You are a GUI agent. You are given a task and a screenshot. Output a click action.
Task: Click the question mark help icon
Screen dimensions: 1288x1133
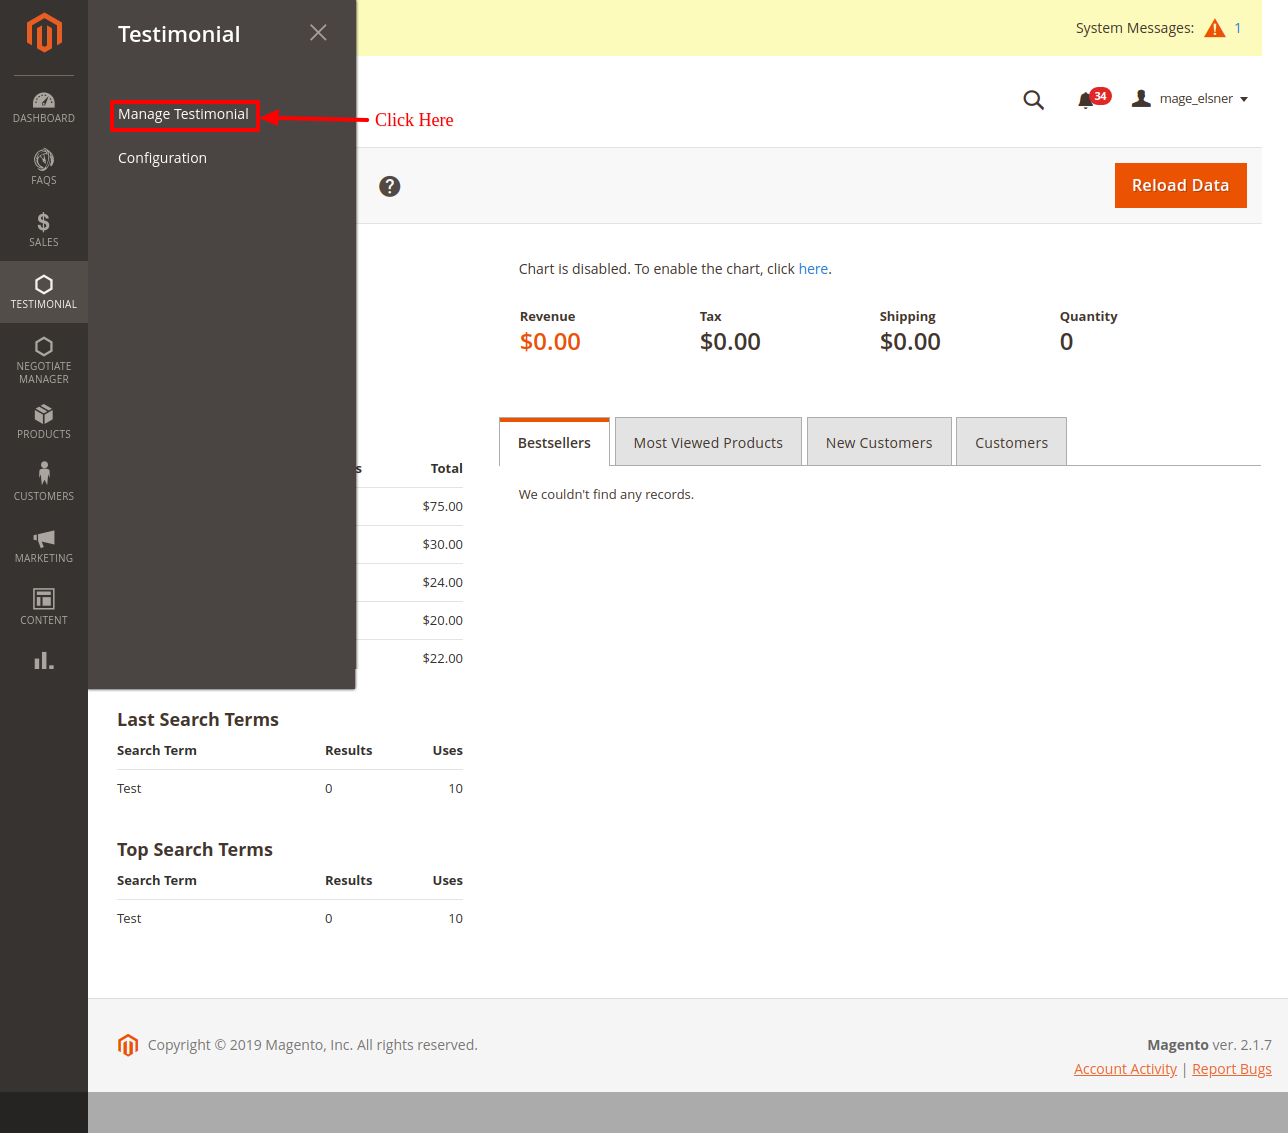tap(390, 186)
